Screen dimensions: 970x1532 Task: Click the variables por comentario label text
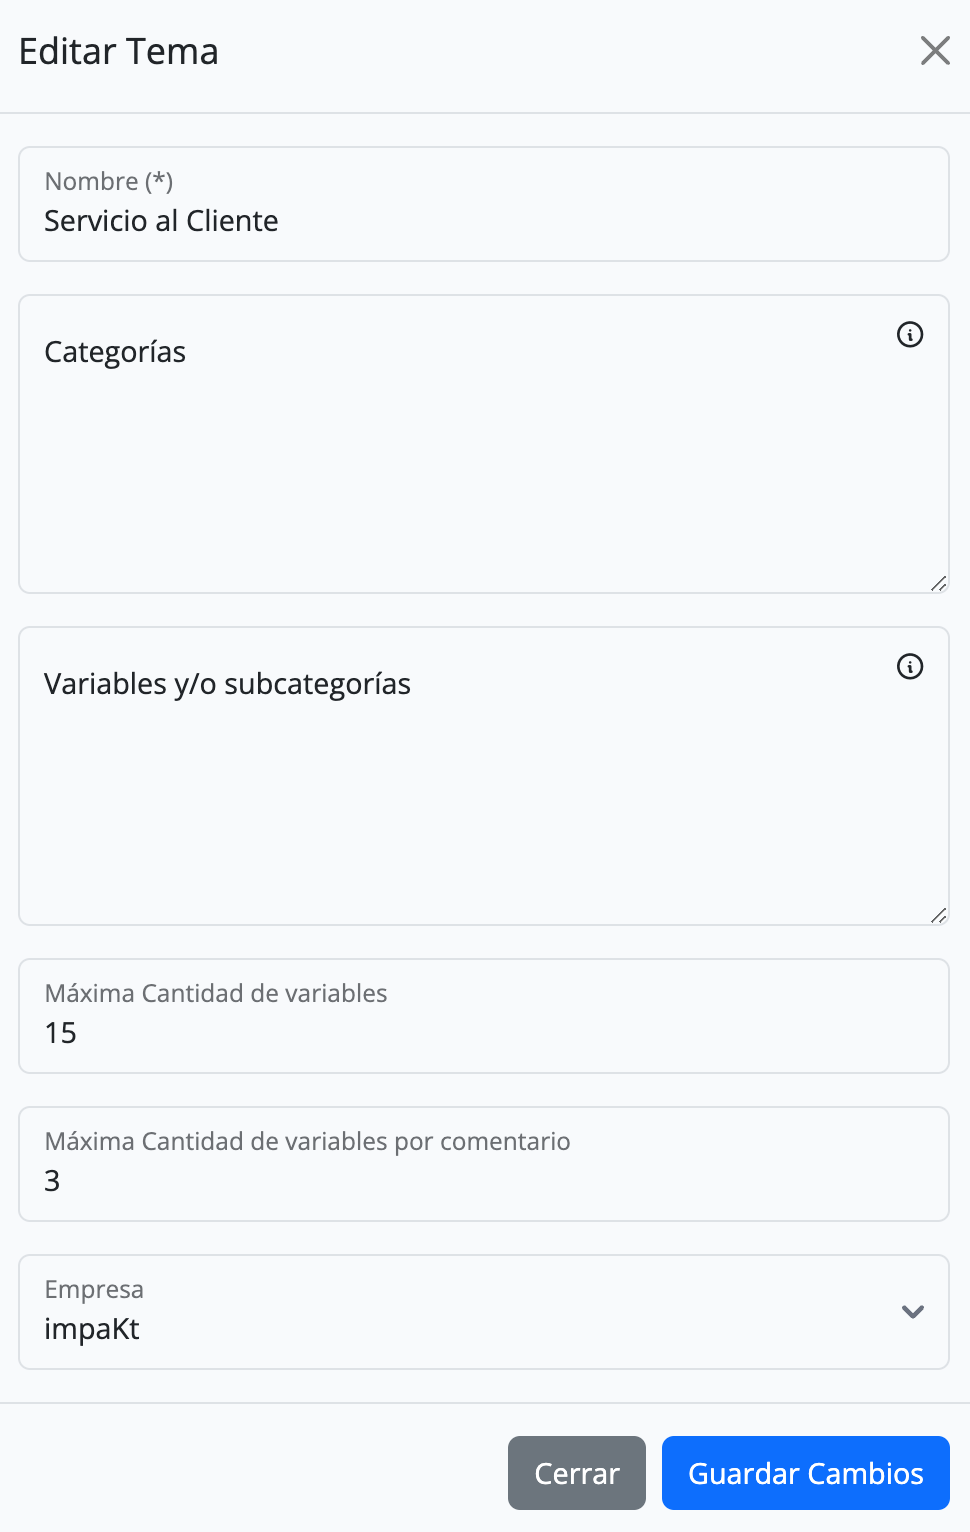click(307, 1141)
